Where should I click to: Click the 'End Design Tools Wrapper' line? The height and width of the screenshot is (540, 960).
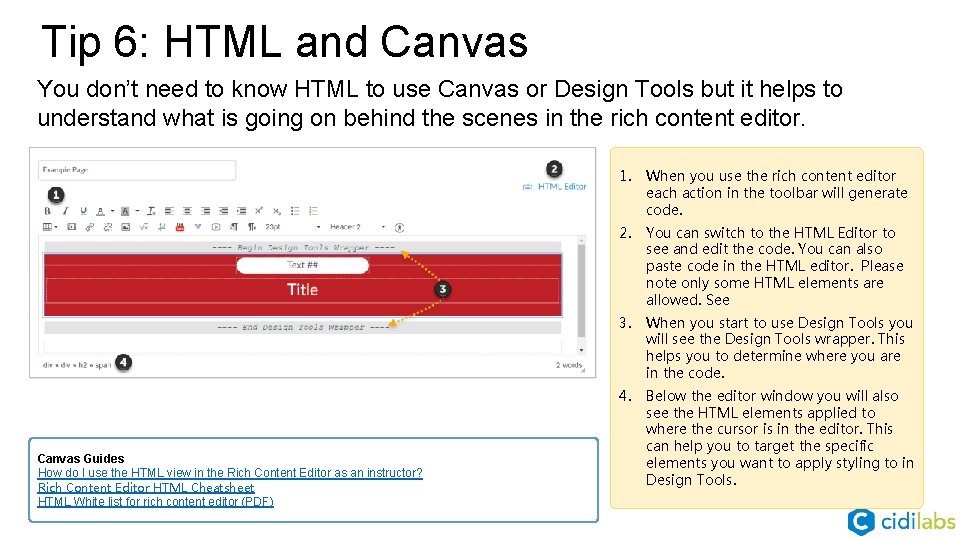tap(304, 327)
